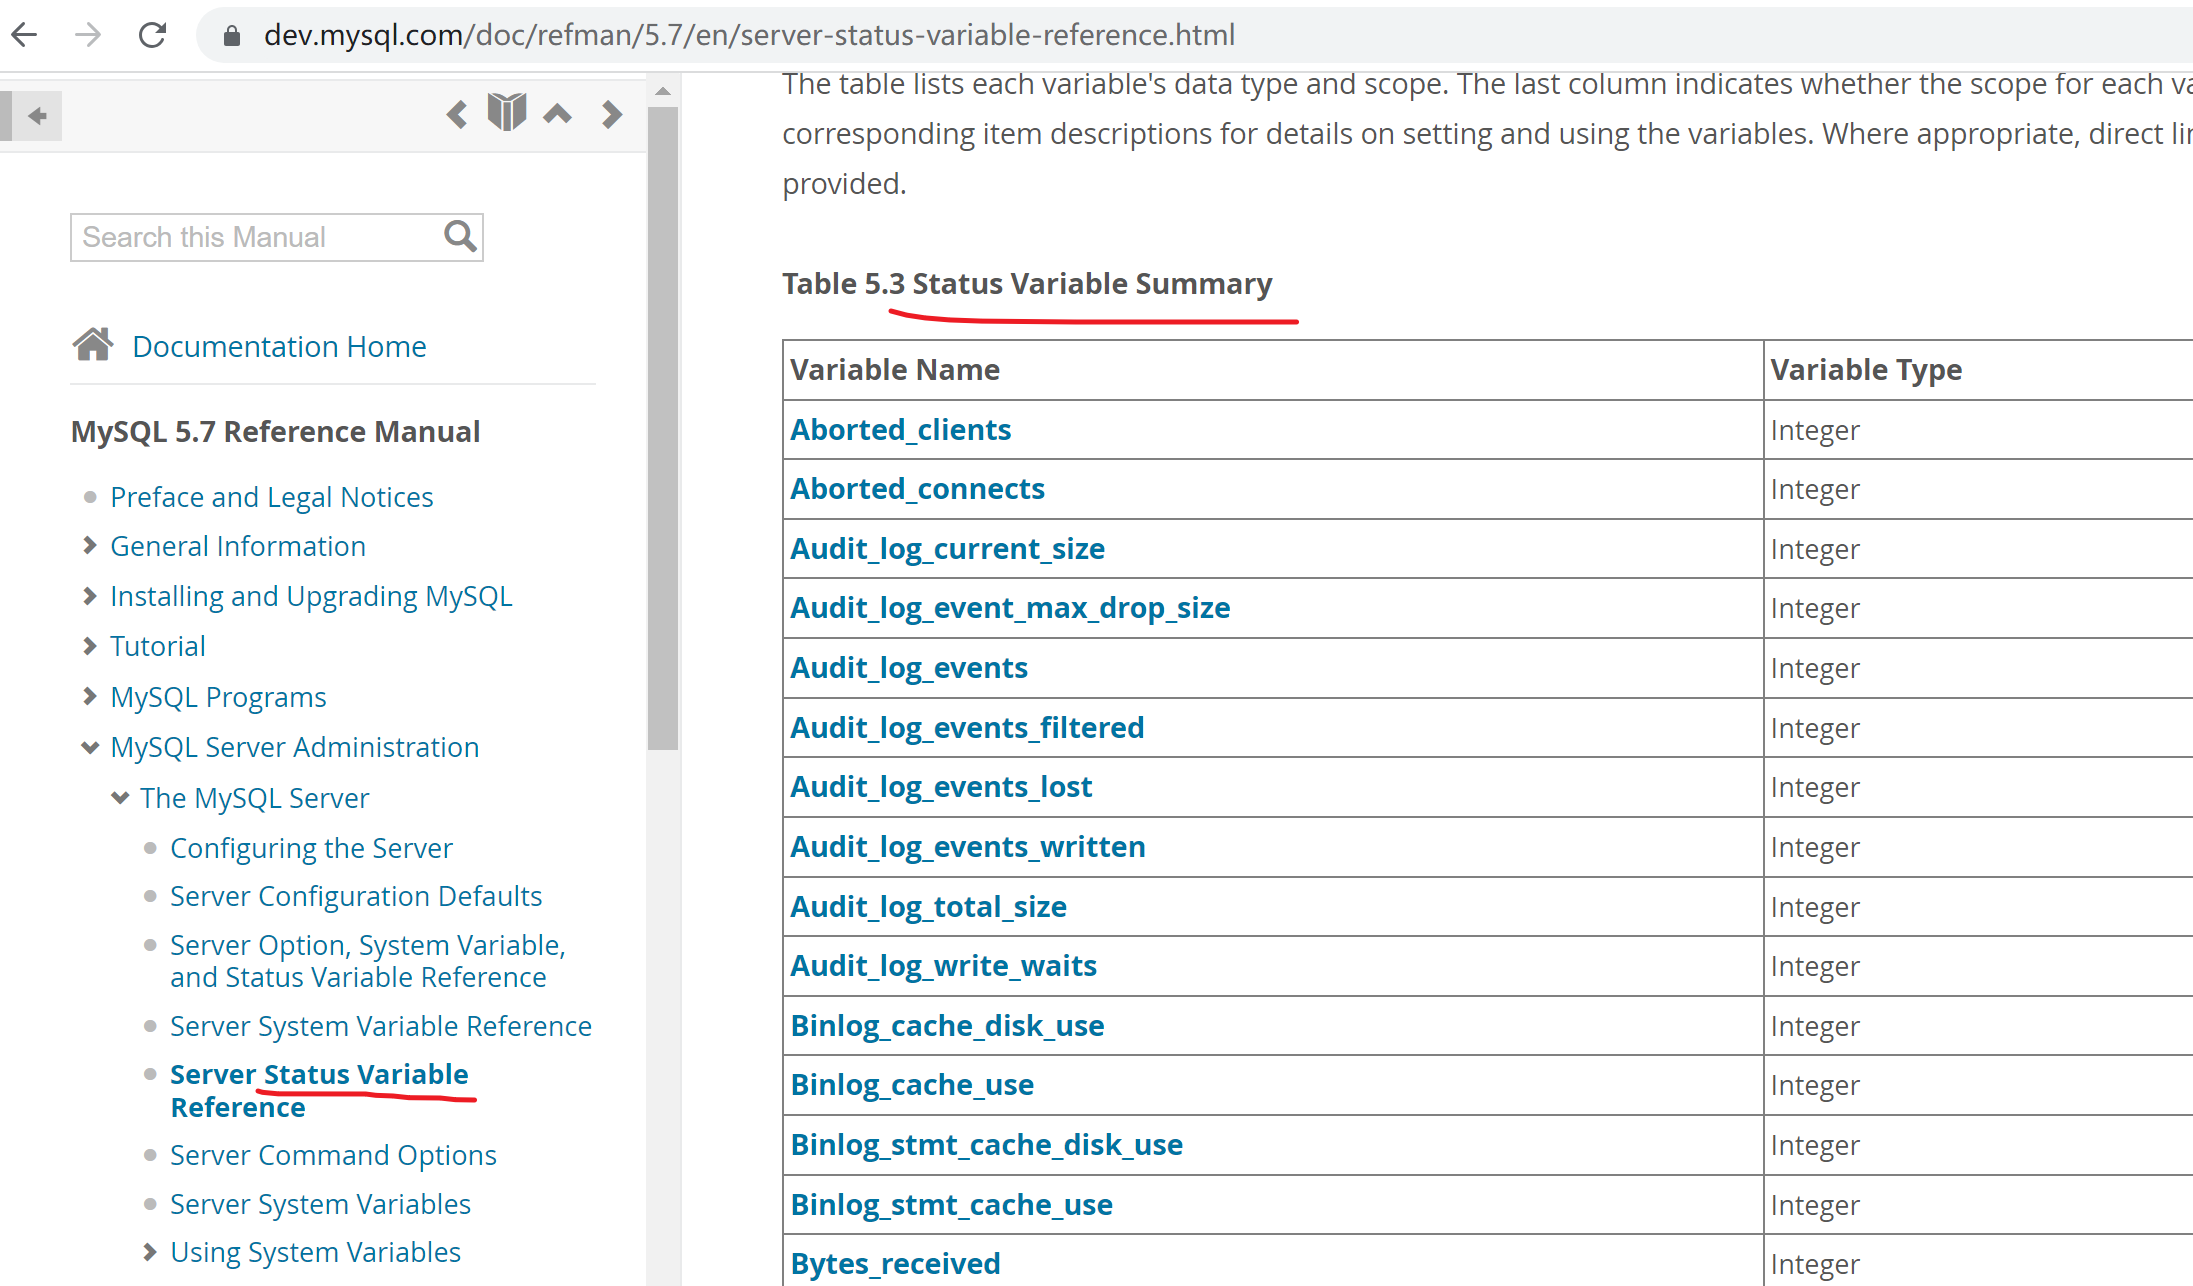Go to next manual page chevron

point(612,114)
